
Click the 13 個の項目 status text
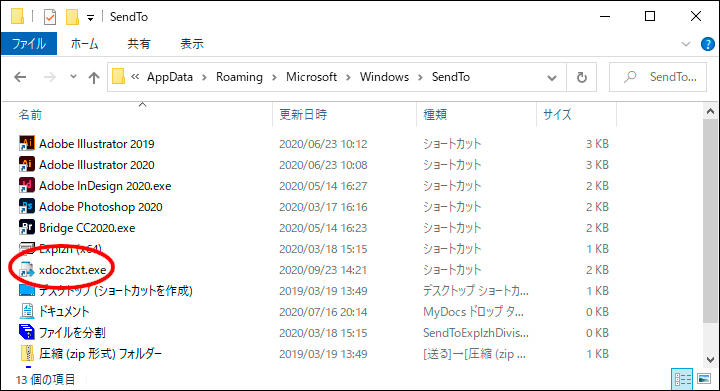45,380
